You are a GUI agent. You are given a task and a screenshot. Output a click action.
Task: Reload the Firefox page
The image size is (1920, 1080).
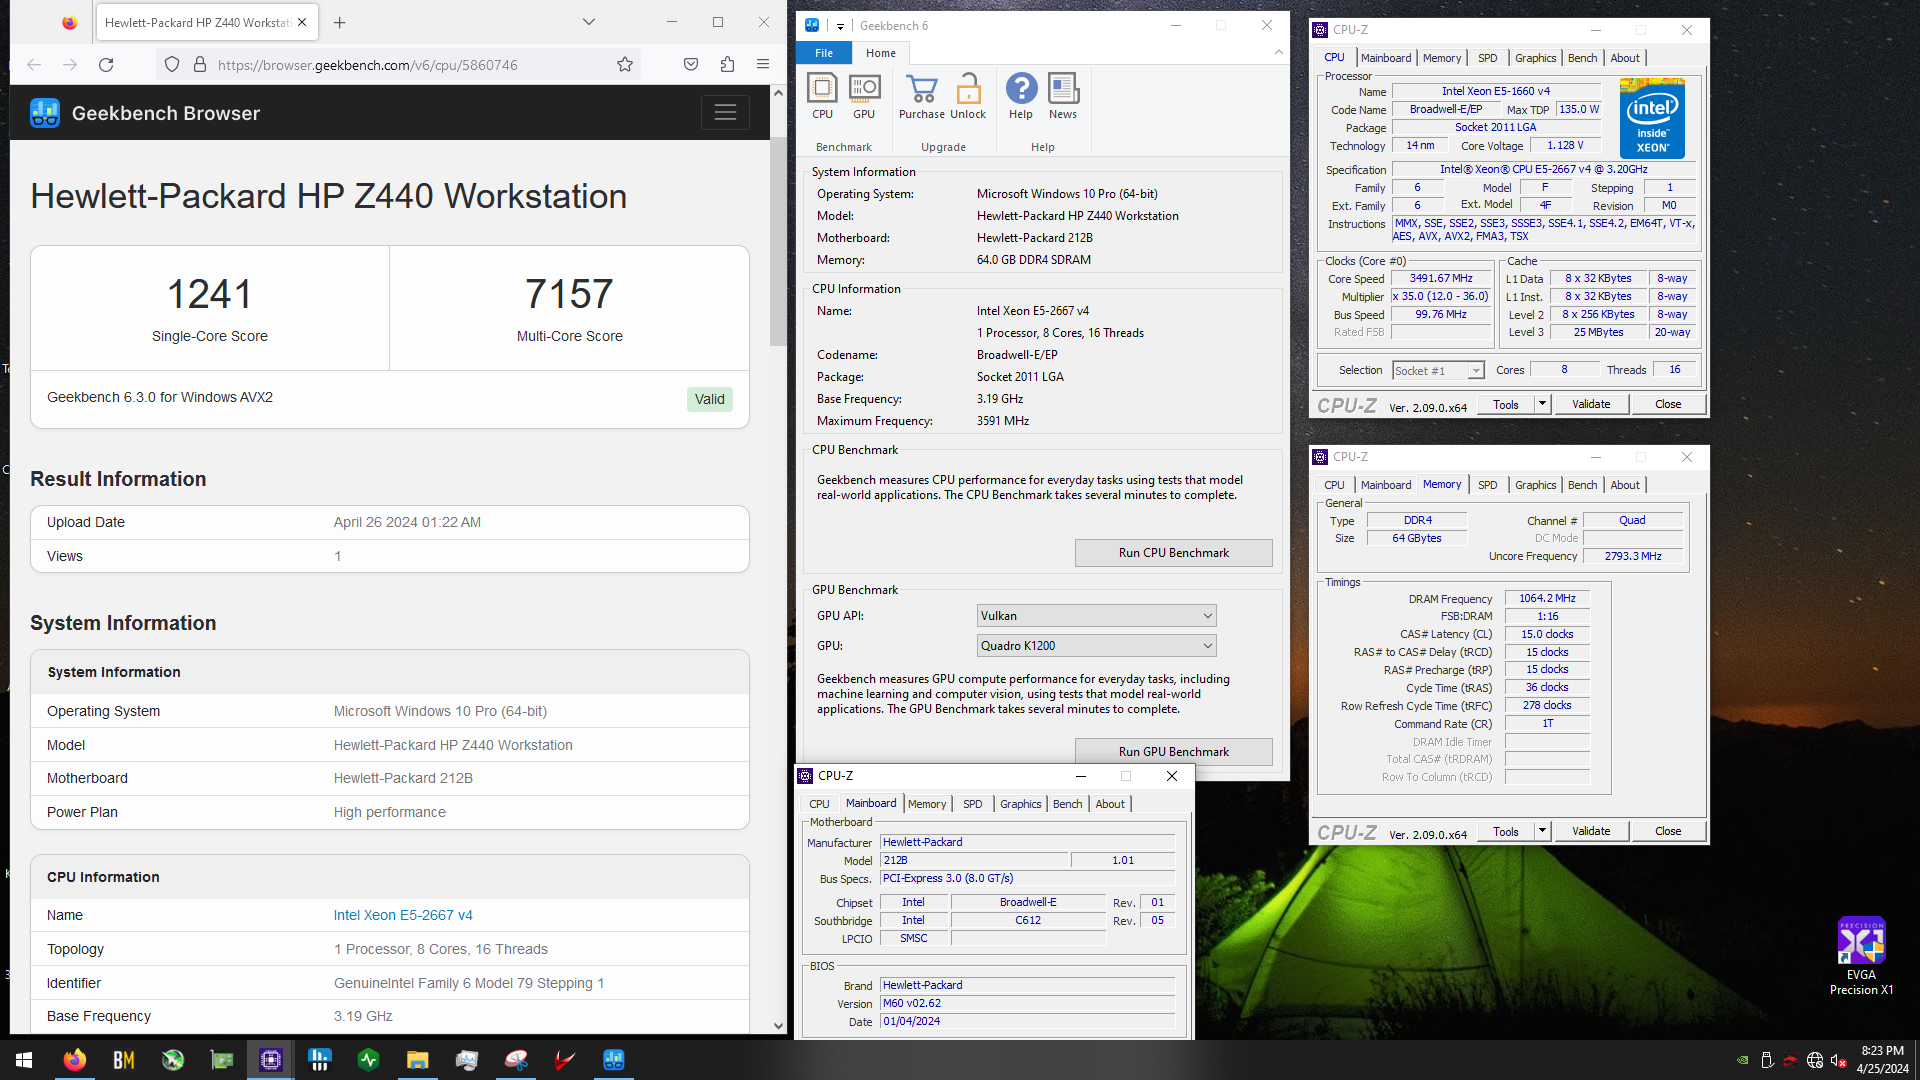106,65
